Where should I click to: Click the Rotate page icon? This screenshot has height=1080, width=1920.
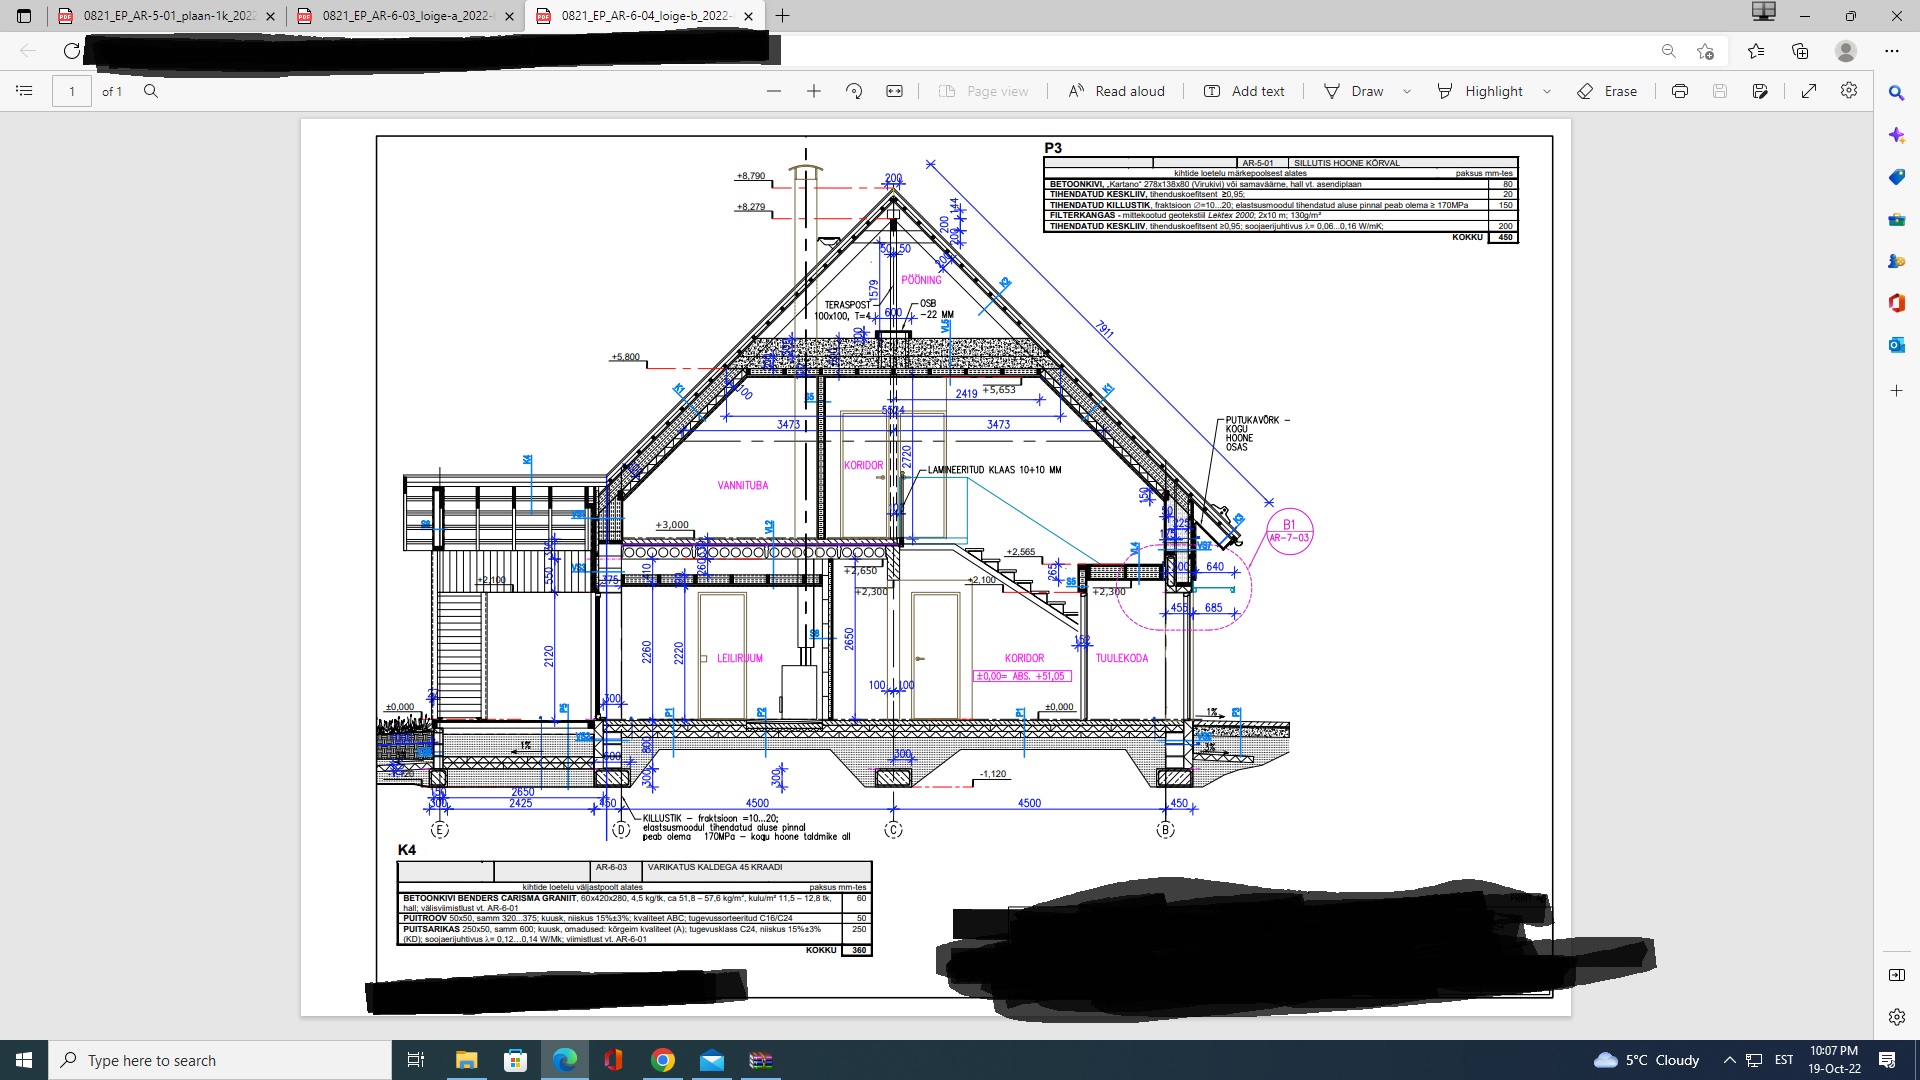tap(854, 91)
